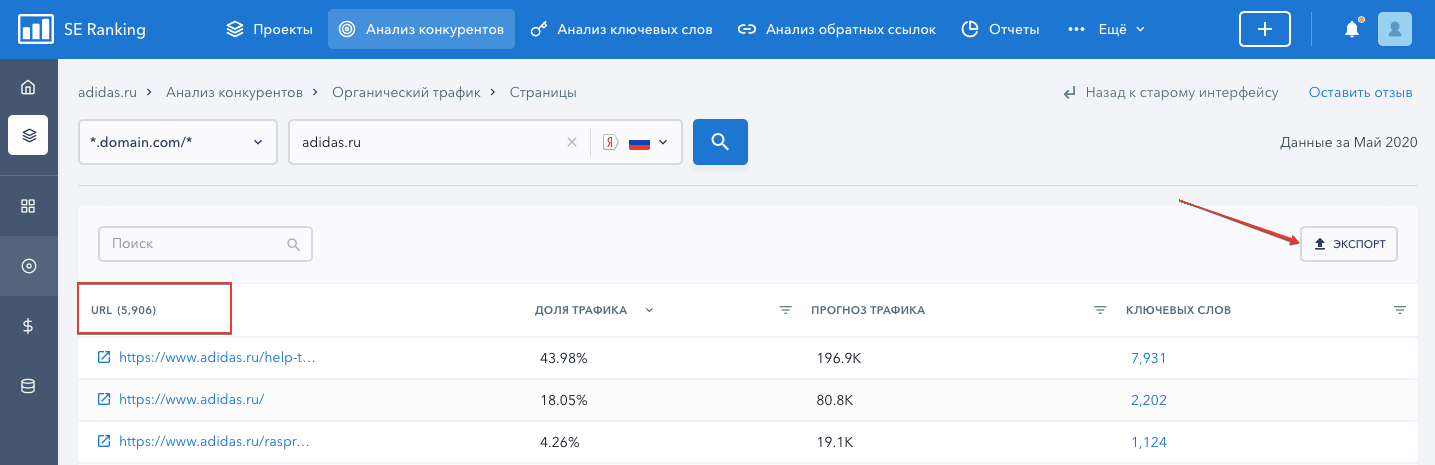Click 2,202 keywords link
The height and width of the screenshot is (465, 1435).
(1148, 400)
